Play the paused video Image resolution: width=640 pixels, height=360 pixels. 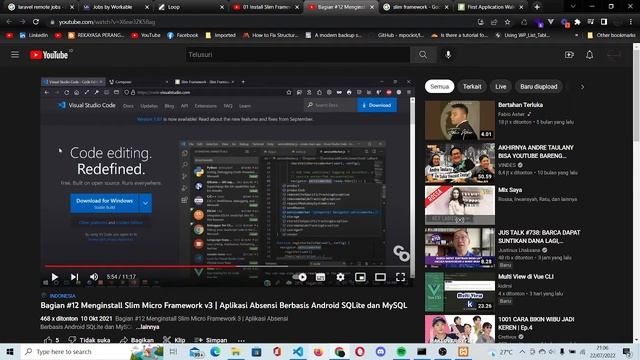pyautogui.click(x=54, y=277)
